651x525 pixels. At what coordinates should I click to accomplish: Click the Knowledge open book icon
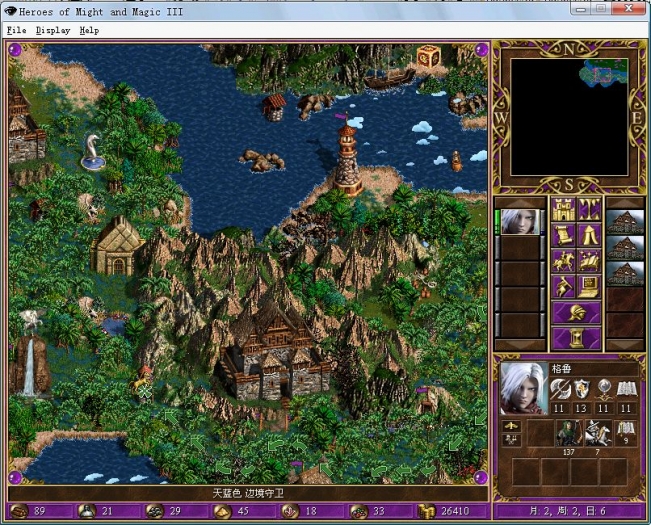point(627,390)
